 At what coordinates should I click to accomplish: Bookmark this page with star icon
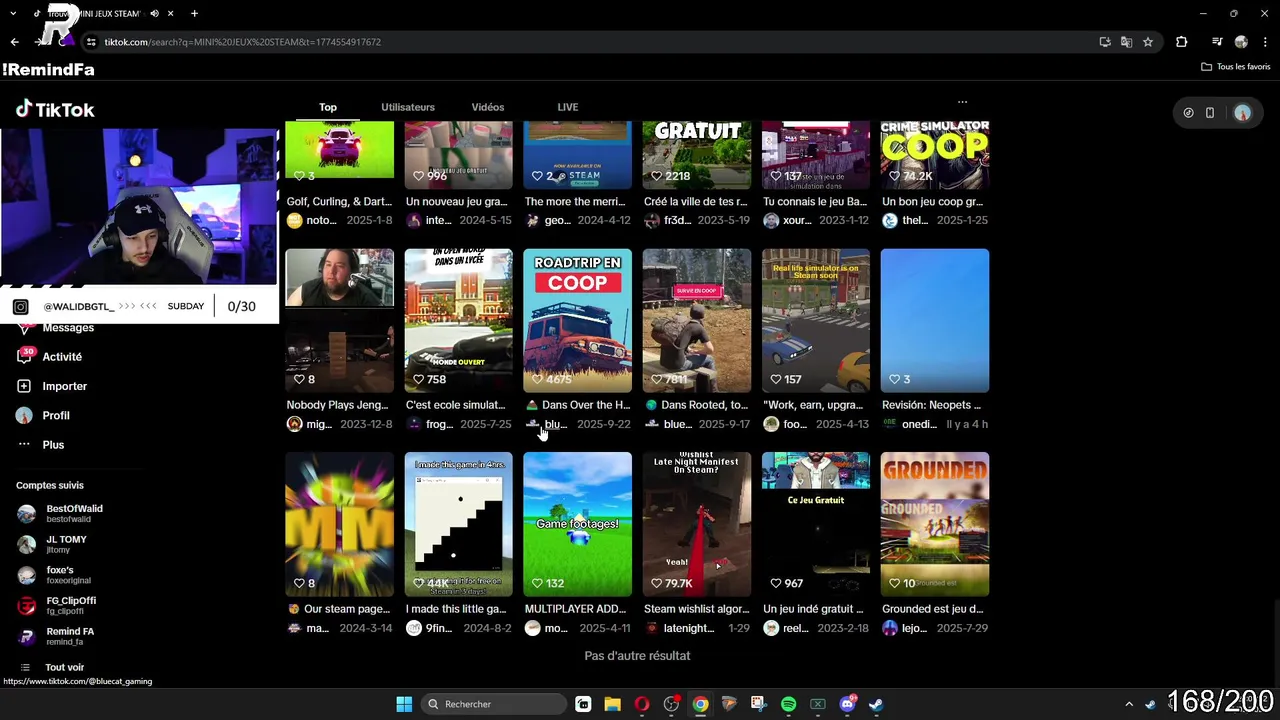point(1148,42)
